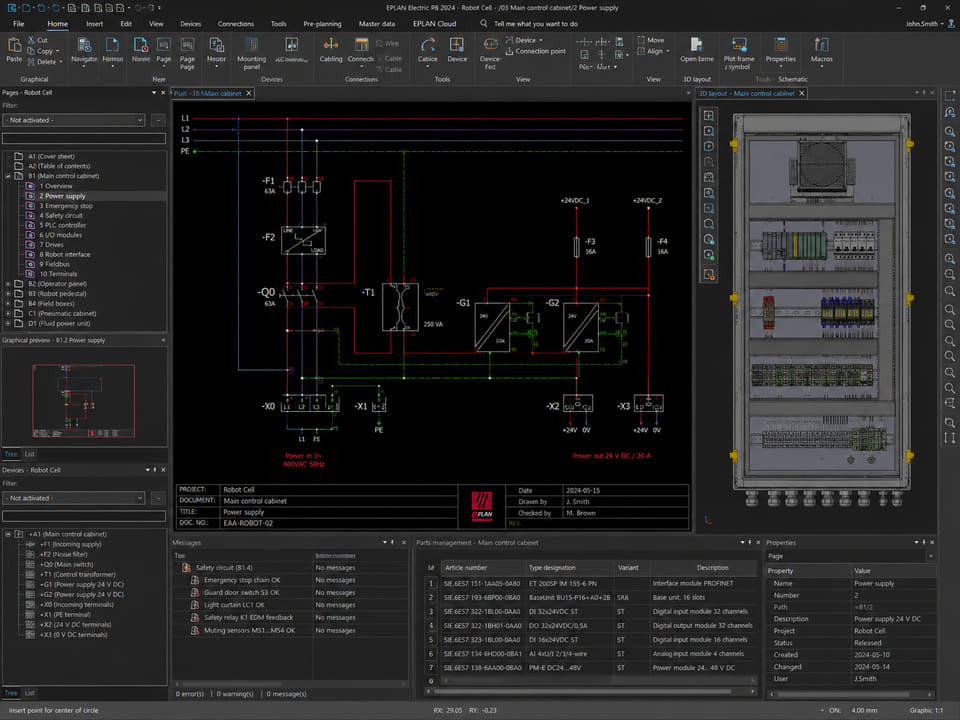Toggle auto-hide pin on Parts management panel
This screenshot has width=960, height=720.
point(749,542)
